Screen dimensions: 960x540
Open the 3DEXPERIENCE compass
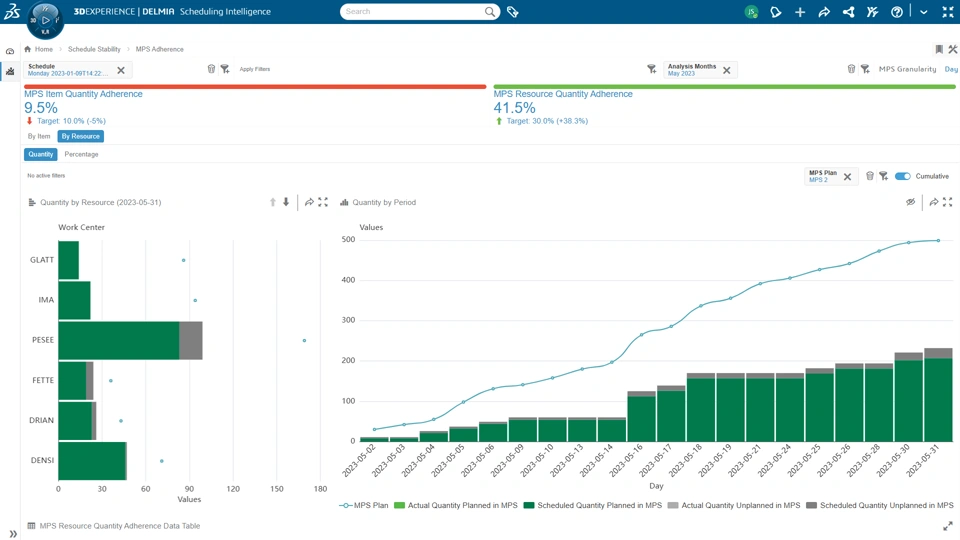click(x=45, y=20)
